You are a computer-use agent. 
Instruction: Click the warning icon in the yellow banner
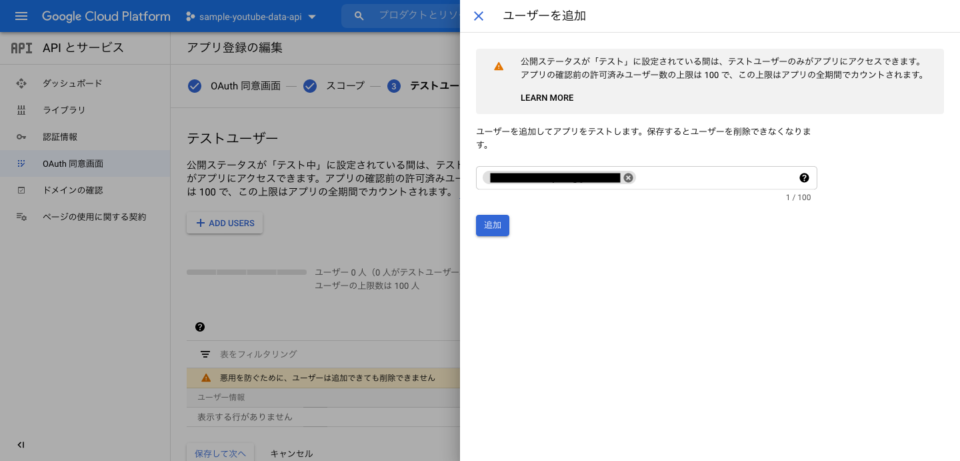206,378
